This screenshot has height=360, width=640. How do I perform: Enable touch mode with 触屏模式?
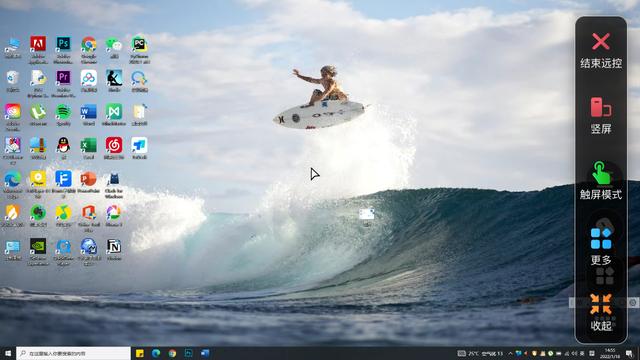click(601, 181)
